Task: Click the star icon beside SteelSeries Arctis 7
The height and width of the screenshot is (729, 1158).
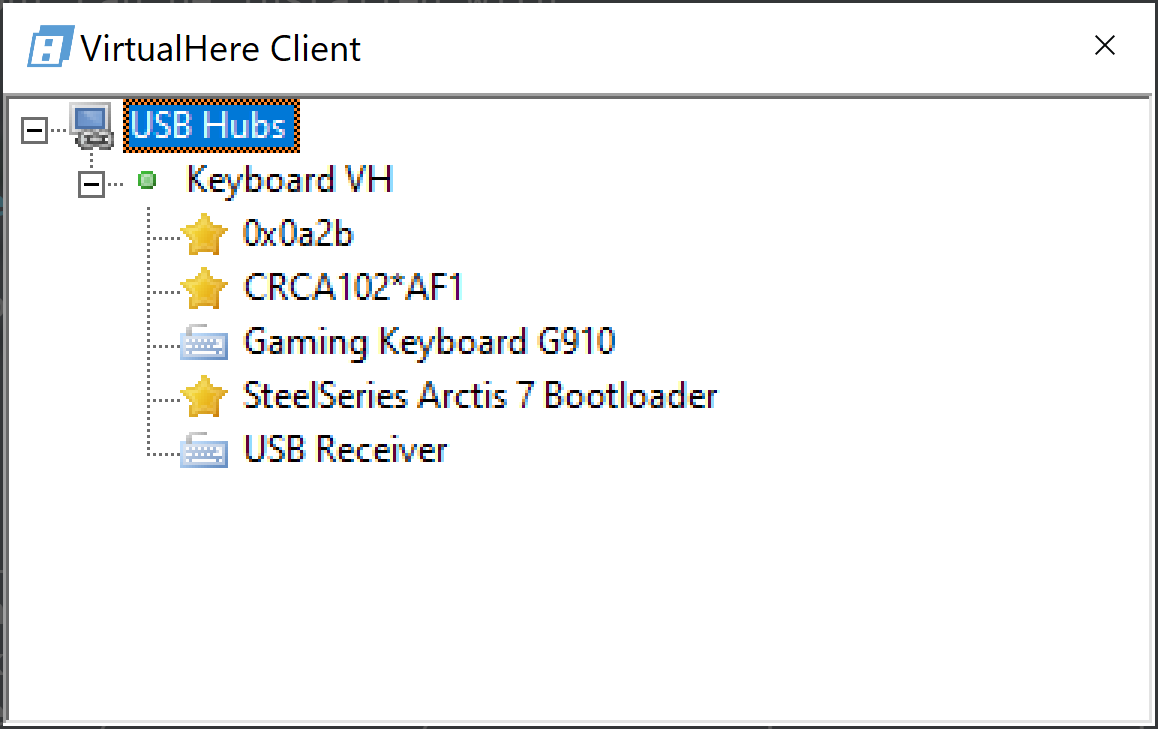Action: coord(203,397)
